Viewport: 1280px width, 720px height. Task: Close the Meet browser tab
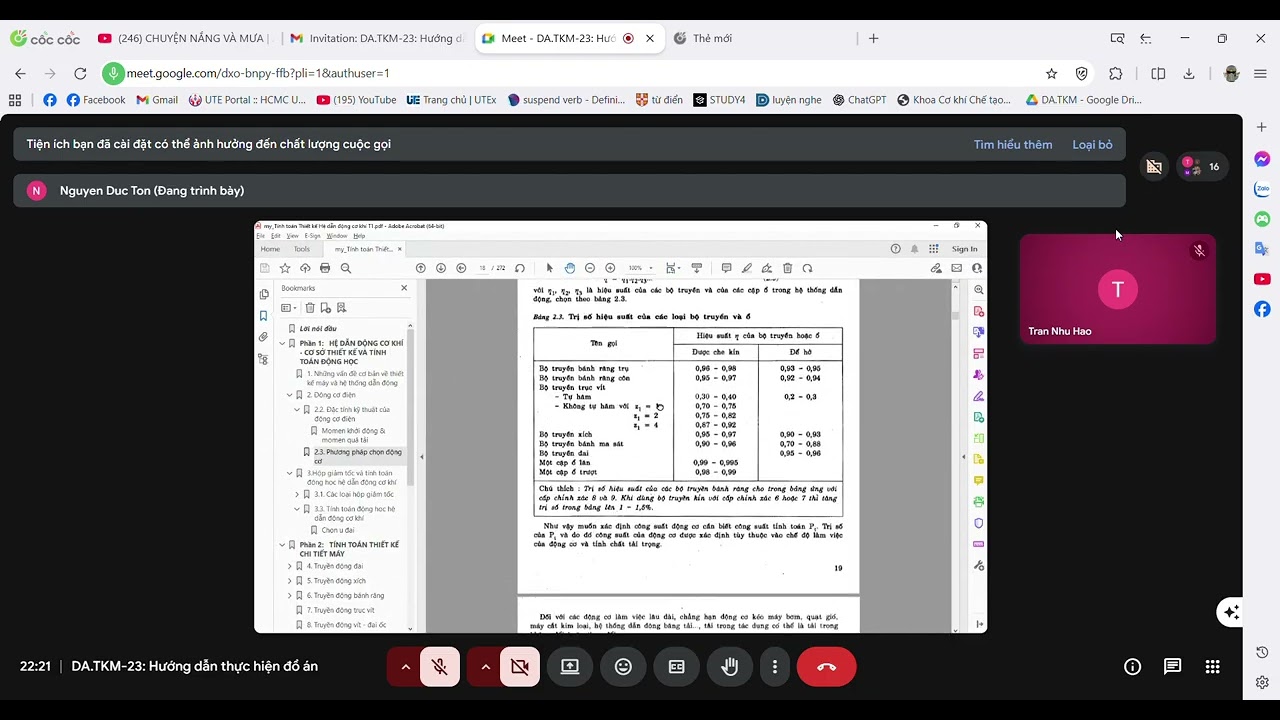coord(650,38)
